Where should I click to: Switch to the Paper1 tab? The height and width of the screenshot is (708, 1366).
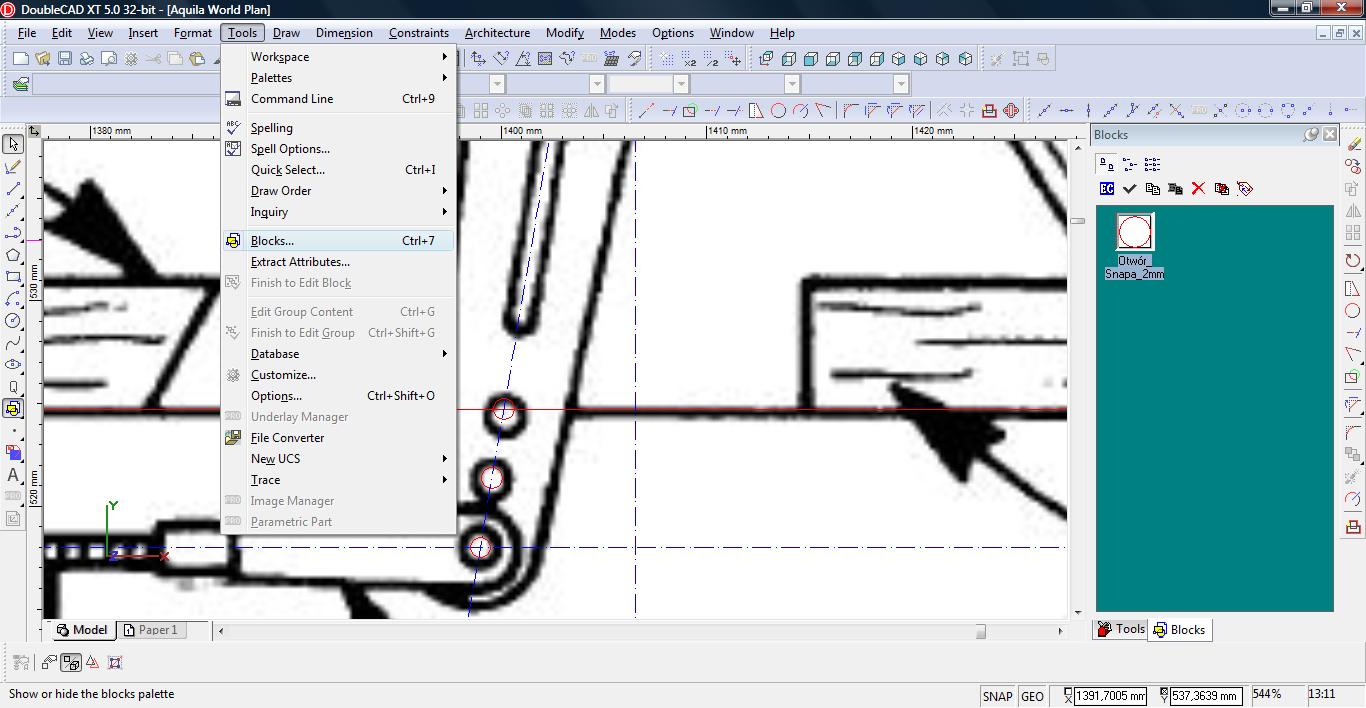156,630
